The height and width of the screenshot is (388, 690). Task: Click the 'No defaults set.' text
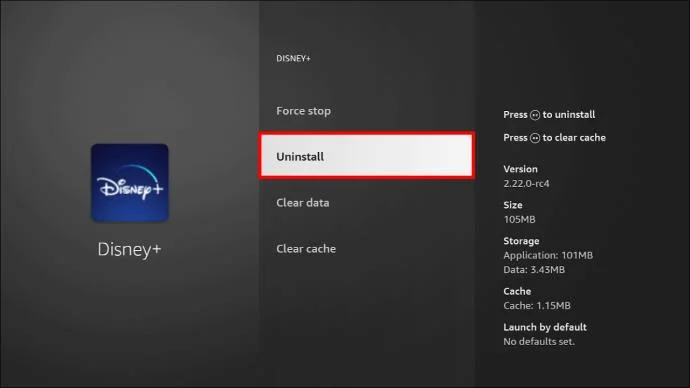539,342
